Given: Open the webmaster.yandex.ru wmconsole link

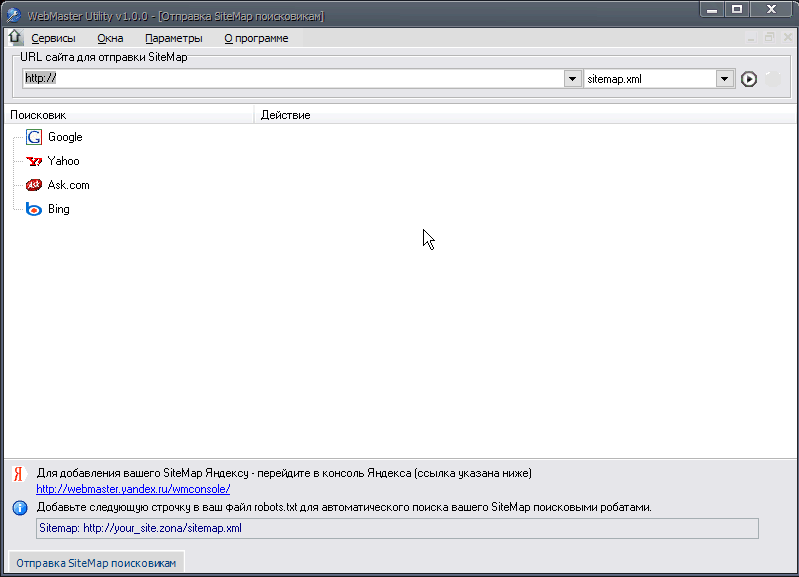Looking at the screenshot, I should click(x=133, y=490).
